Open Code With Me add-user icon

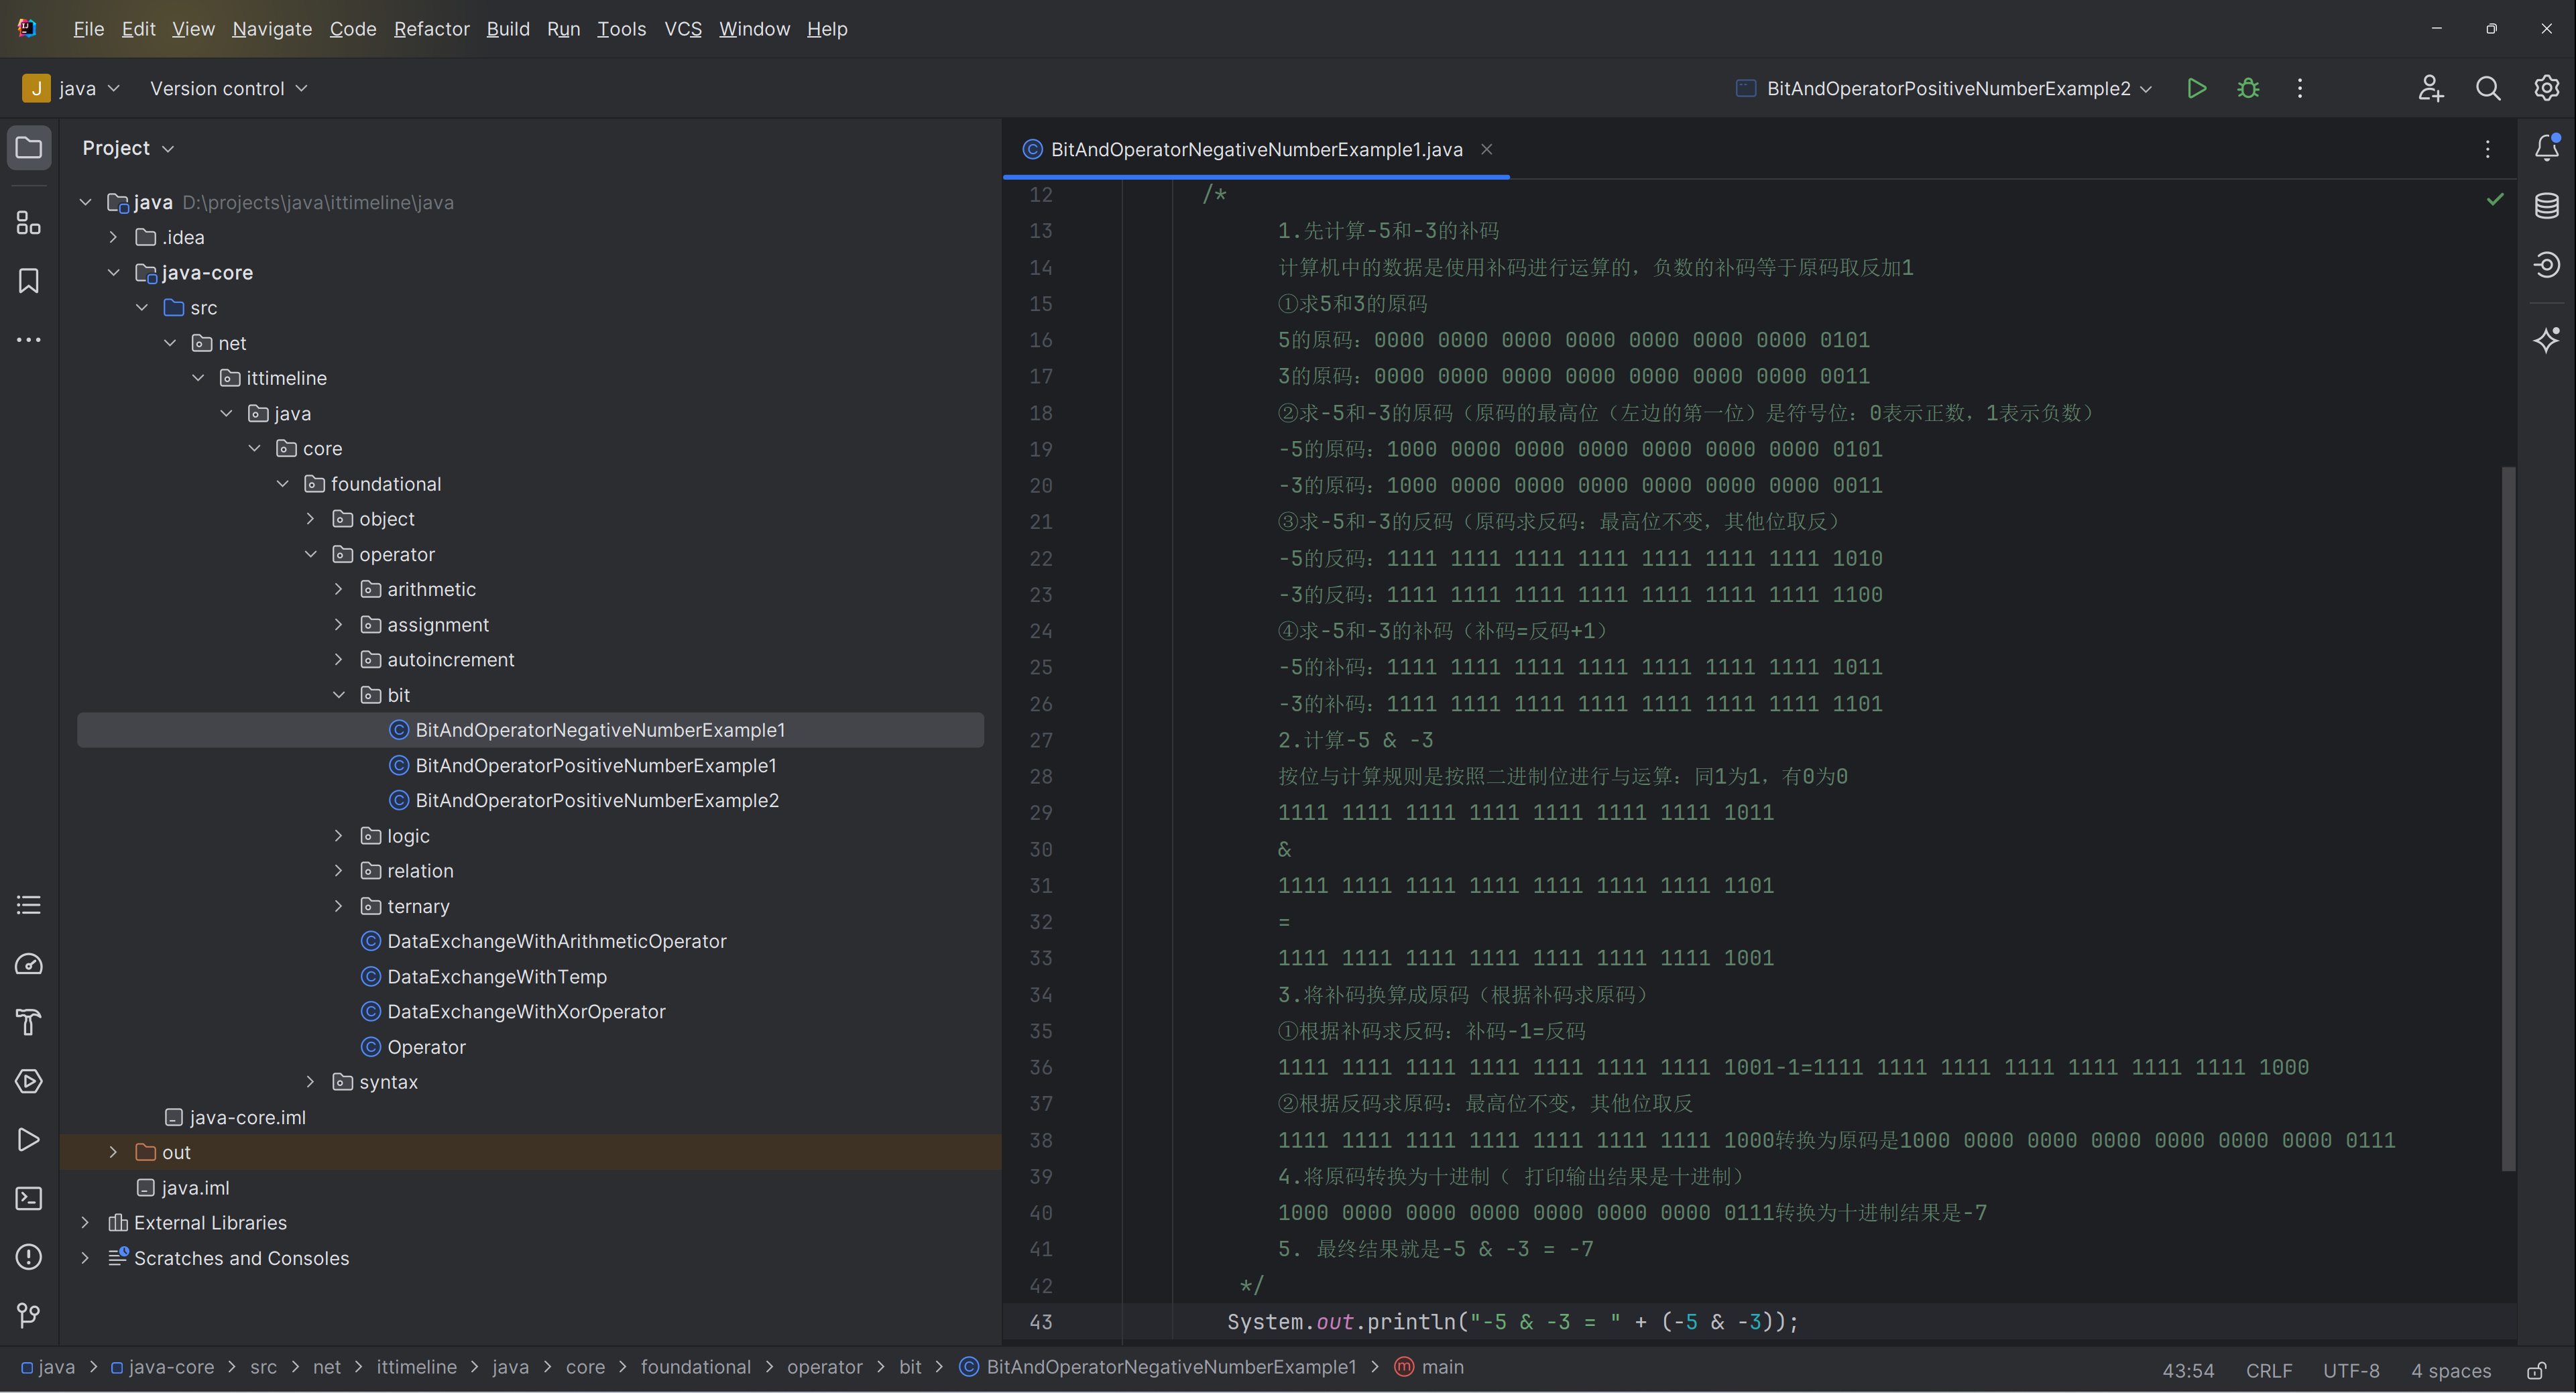(2431, 88)
